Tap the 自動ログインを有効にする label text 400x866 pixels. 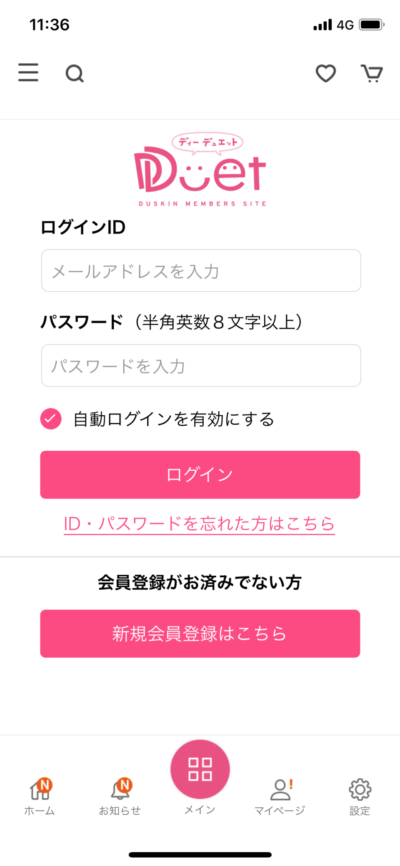pyautogui.click(x=174, y=419)
